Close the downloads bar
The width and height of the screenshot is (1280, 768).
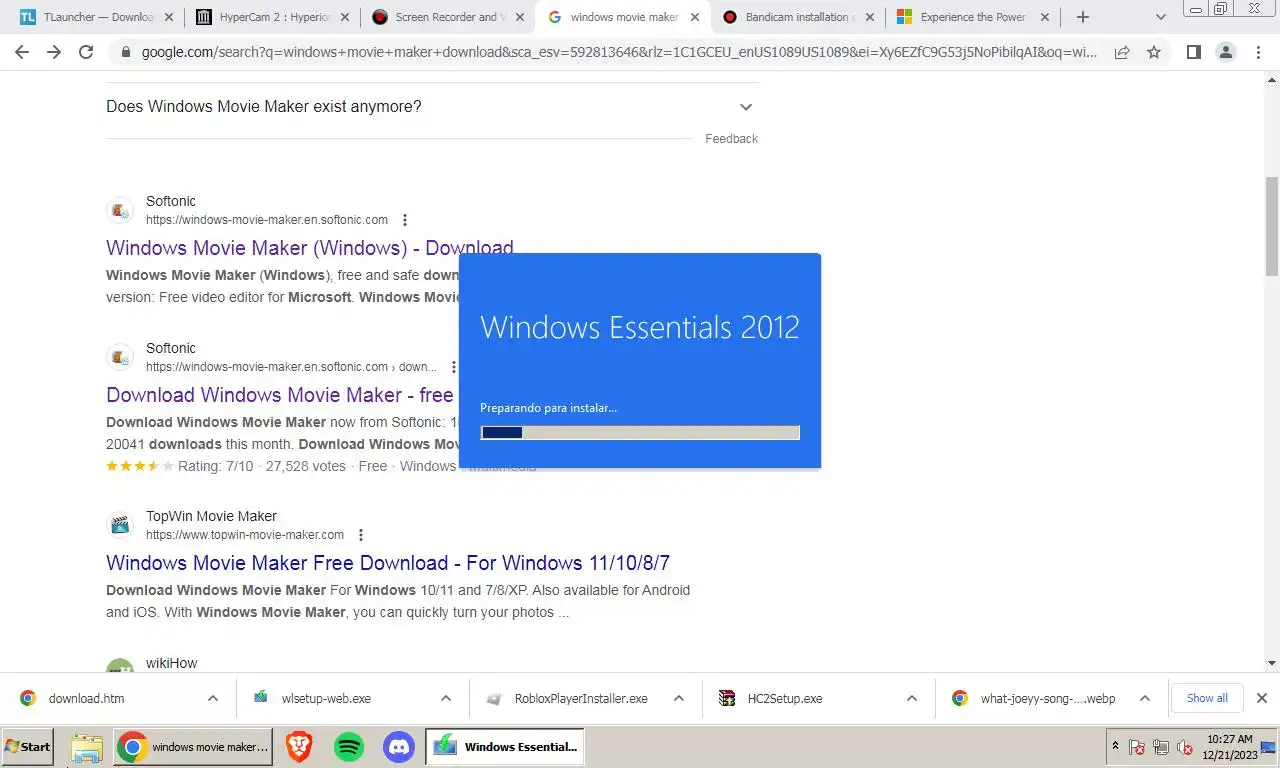[x=1261, y=698]
